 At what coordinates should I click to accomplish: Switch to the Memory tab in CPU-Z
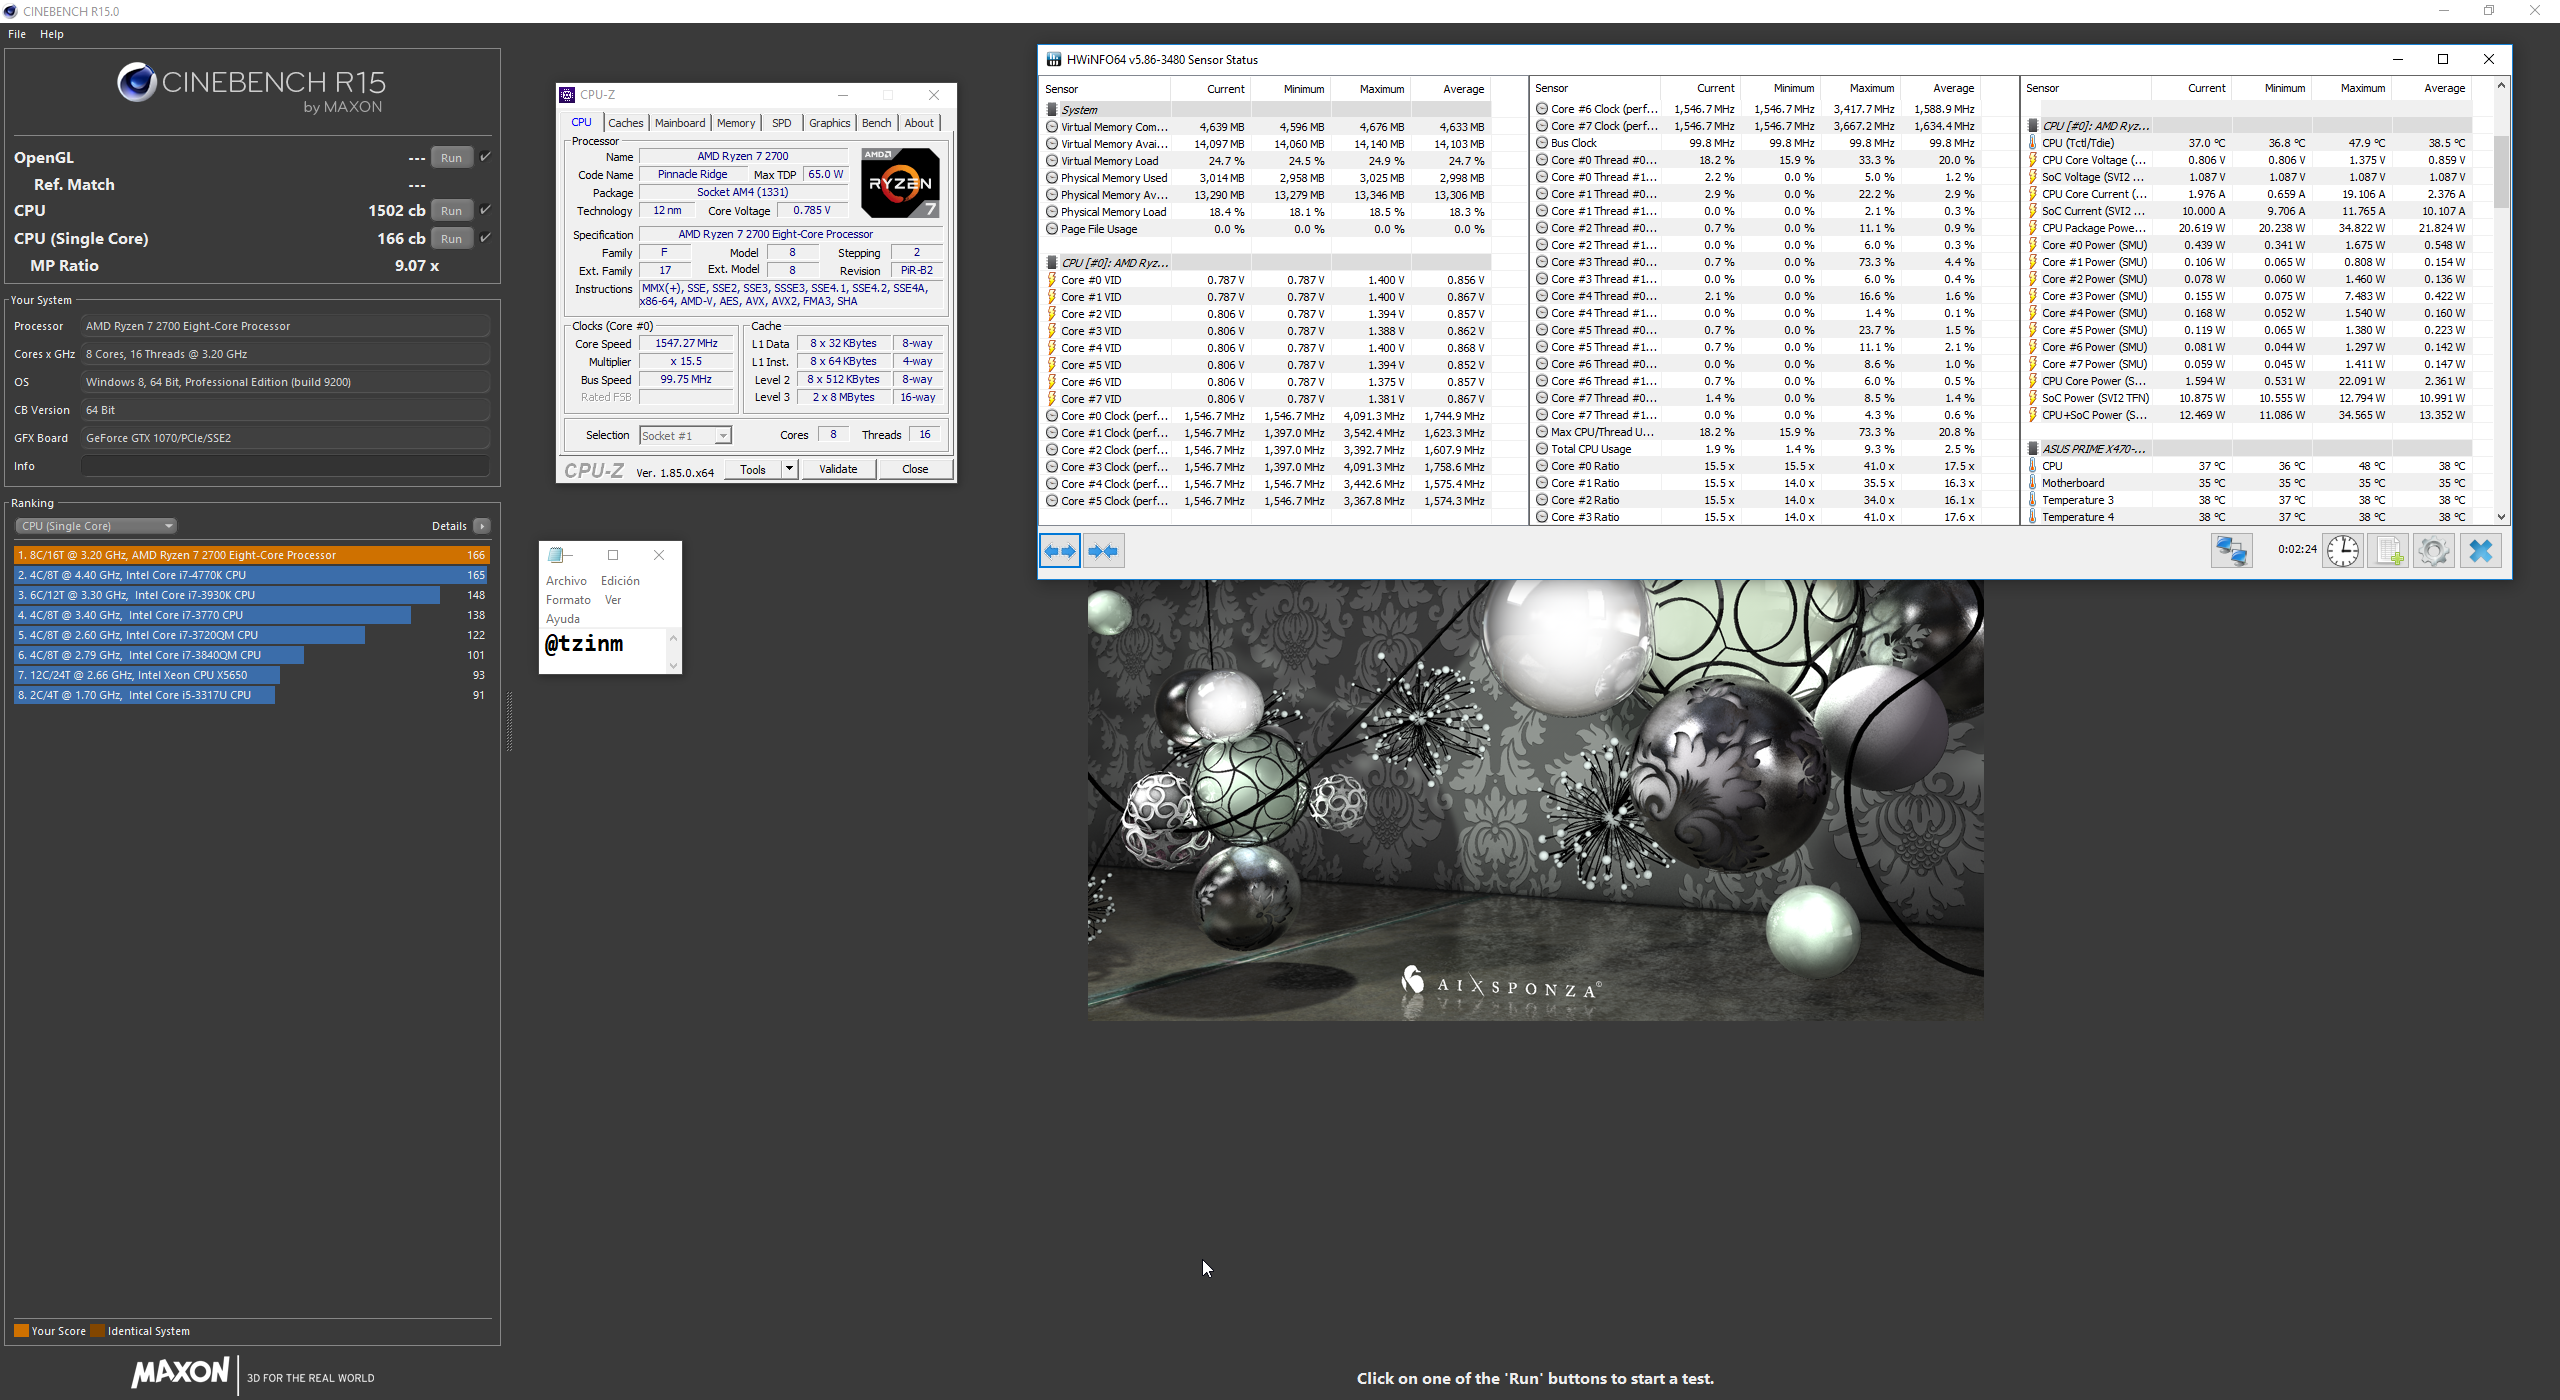(x=736, y=123)
